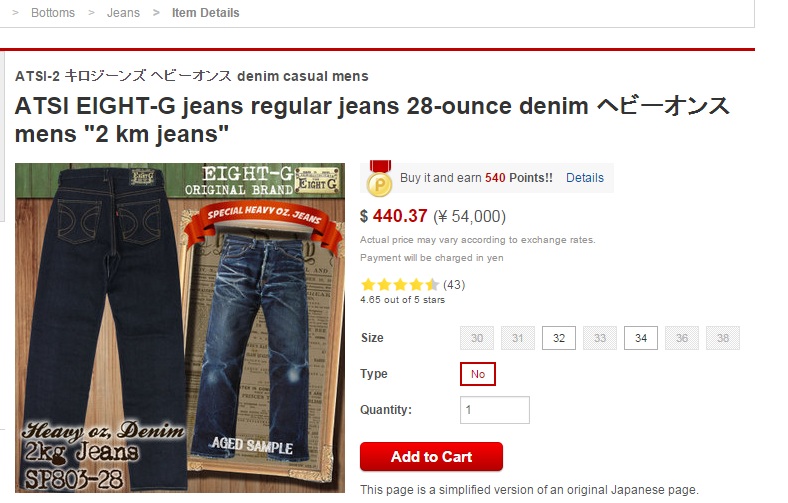Select size 36 option
The height and width of the screenshot is (503, 788).
[x=682, y=338]
